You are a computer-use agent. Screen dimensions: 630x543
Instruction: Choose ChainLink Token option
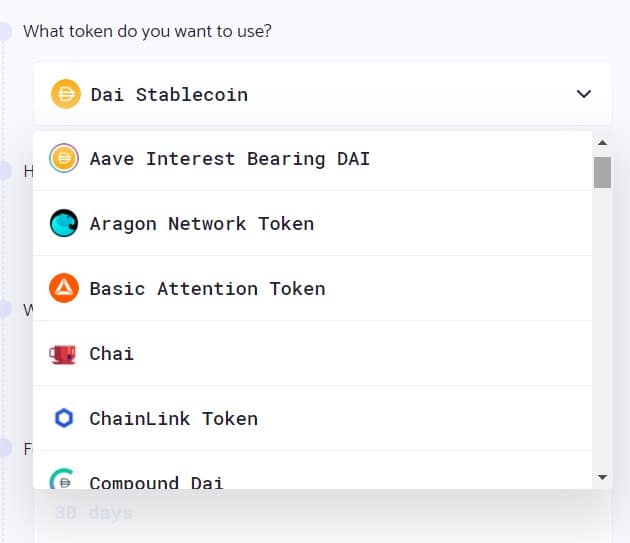pyautogui.click(x=313, y=418)
